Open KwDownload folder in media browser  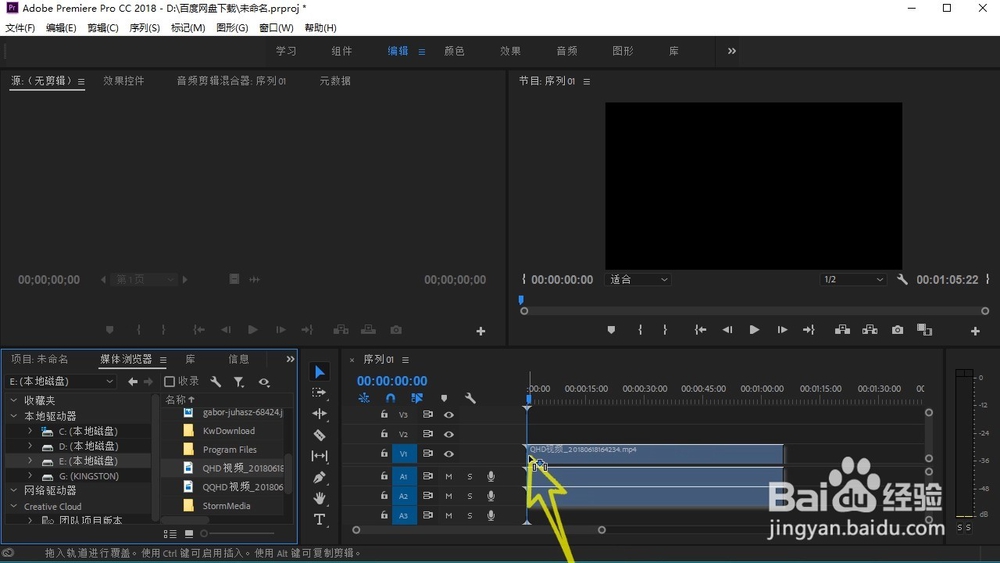coord(228,431)
